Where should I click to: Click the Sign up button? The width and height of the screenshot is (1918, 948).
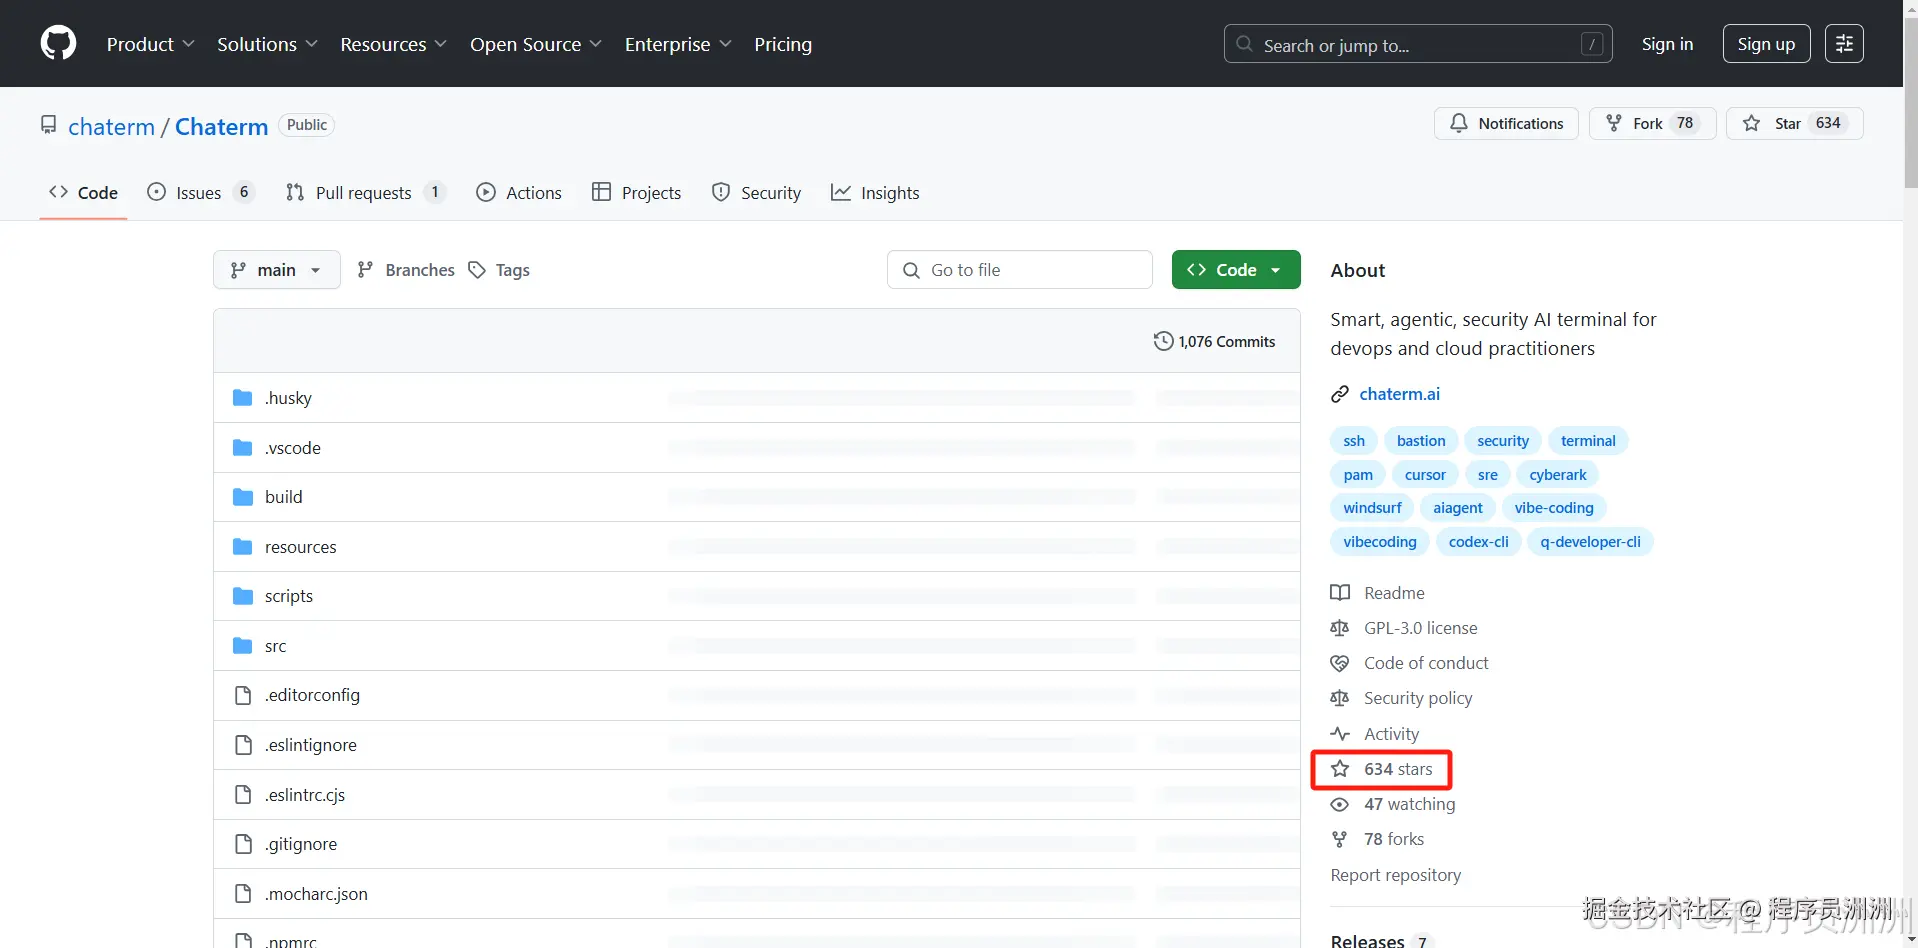point(1766,44)
